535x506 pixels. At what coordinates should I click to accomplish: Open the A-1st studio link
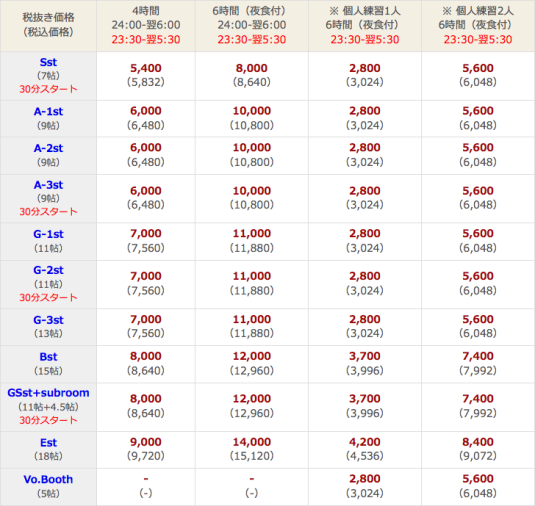[48, 112]
